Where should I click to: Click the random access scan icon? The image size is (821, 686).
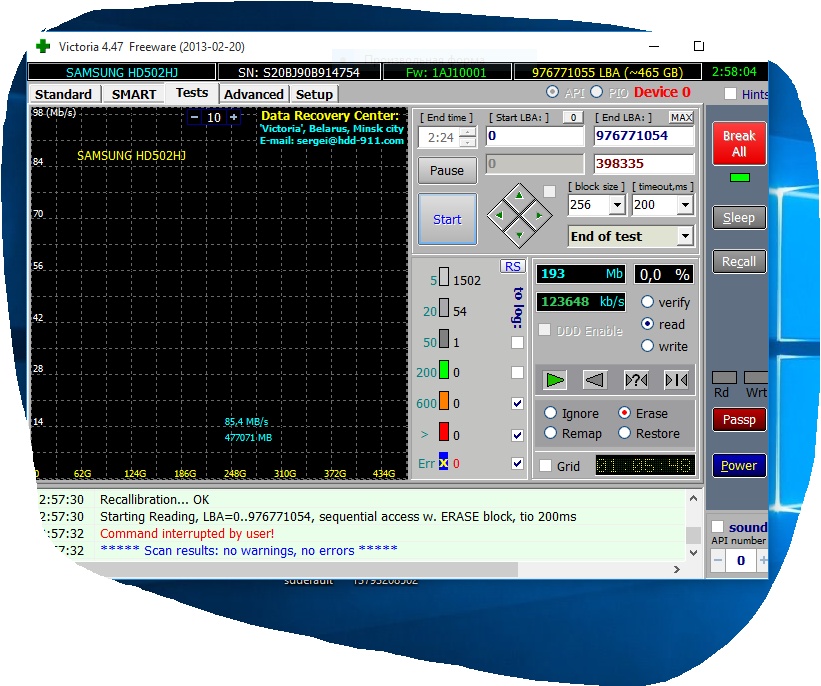tap(636, 379)
